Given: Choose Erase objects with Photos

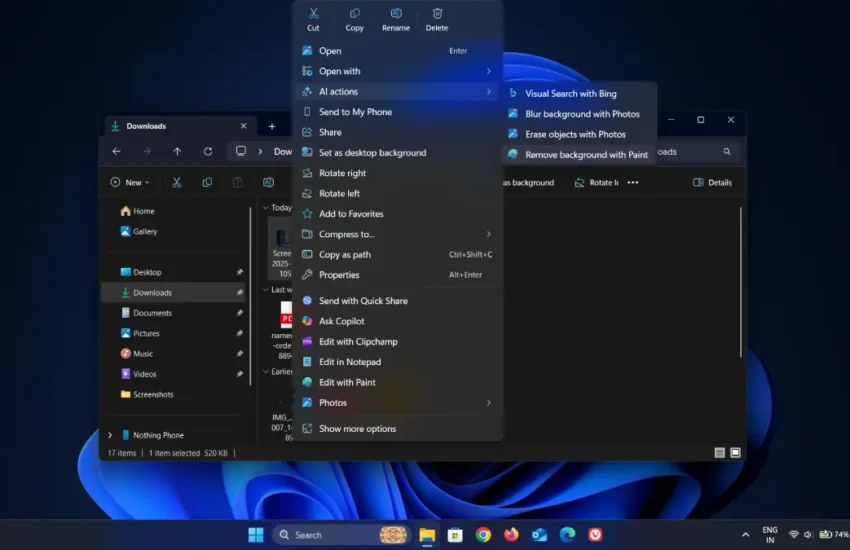Looking at the screenshot, I should [x=579, y=134].
